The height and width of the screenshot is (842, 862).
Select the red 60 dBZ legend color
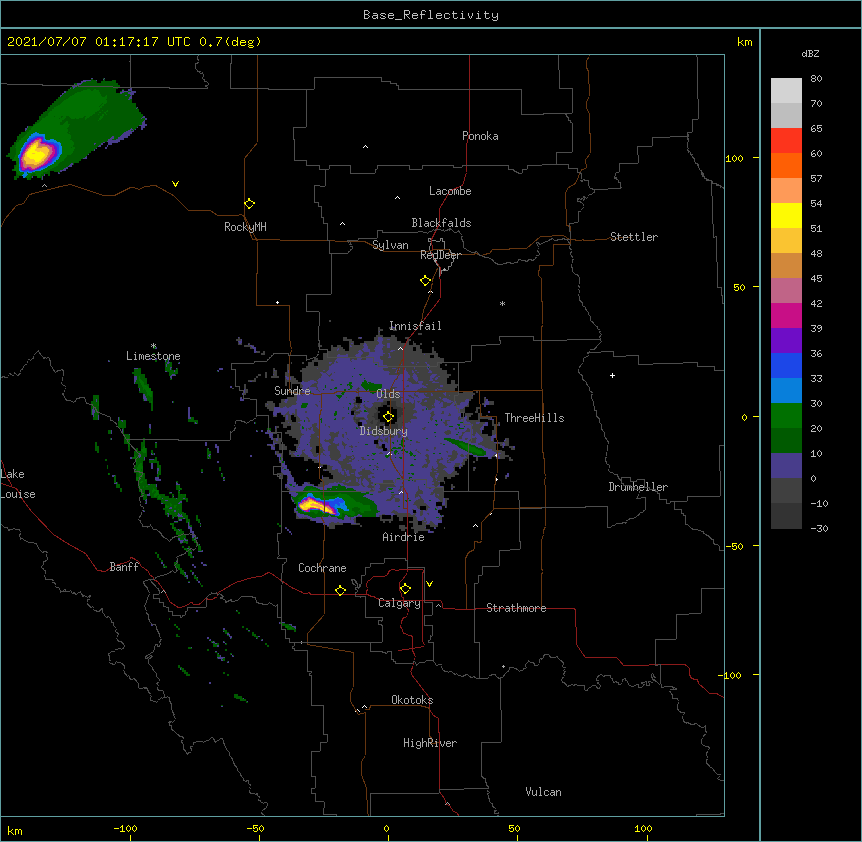tap(786, 141)
